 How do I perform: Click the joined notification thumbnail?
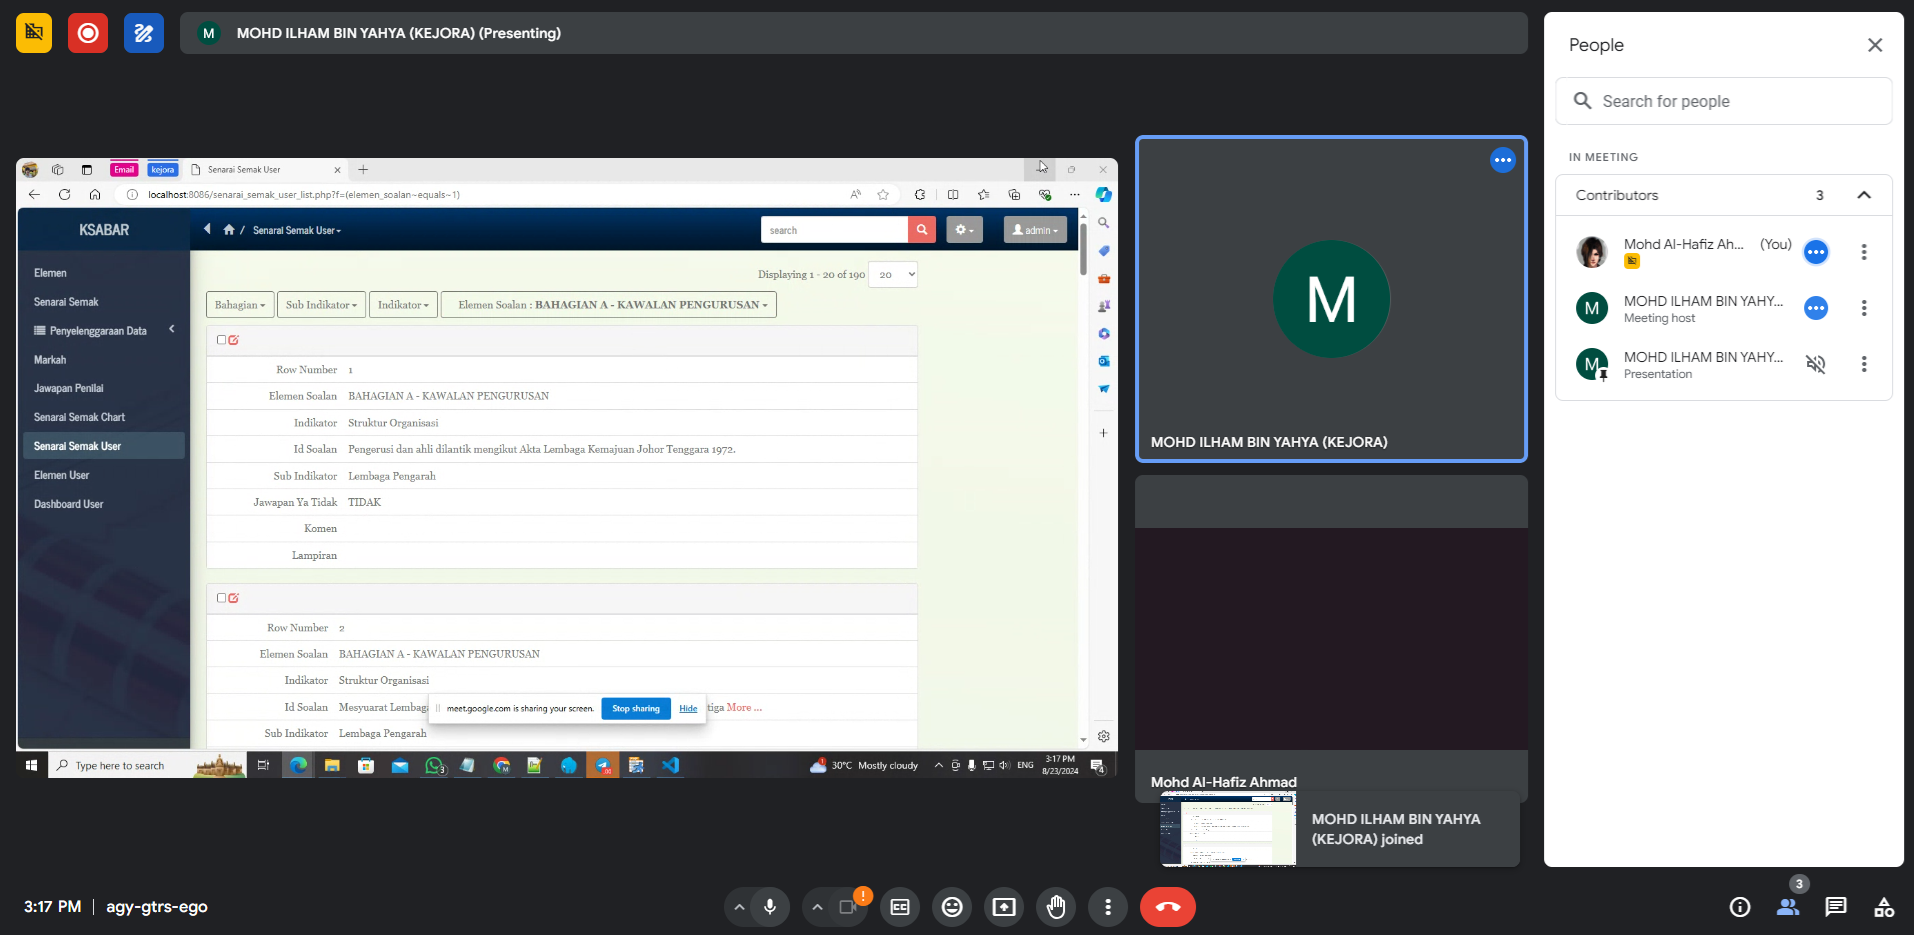coord(1228,829)
